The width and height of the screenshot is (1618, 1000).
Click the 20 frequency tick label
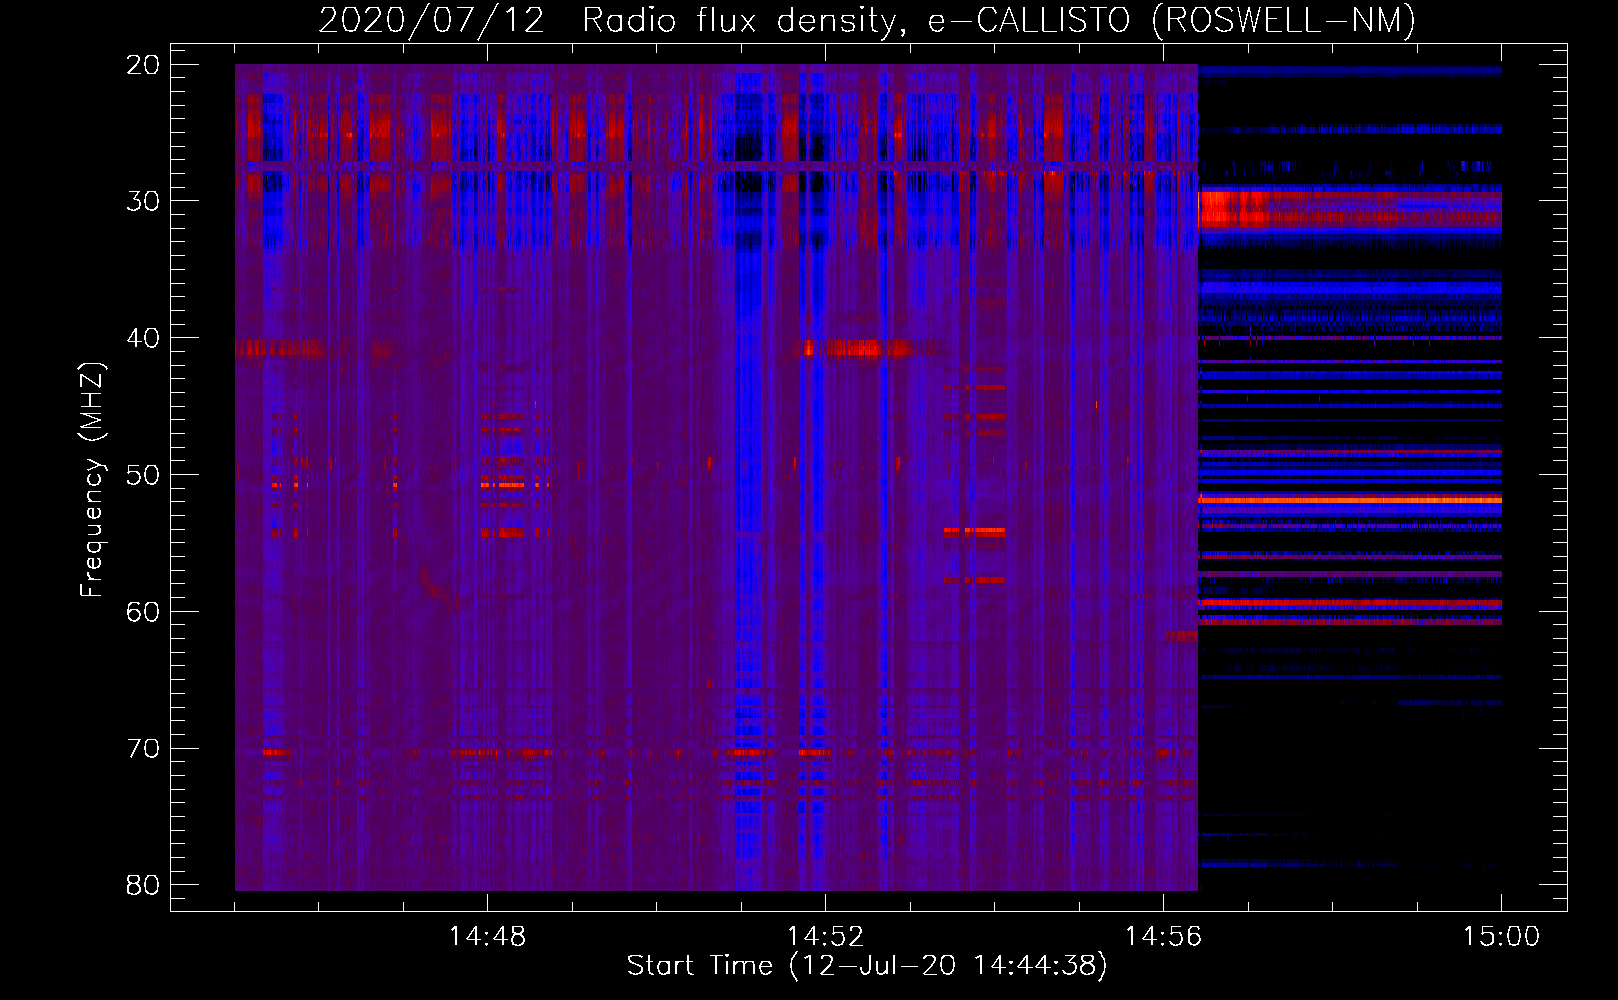click(143, 65)
